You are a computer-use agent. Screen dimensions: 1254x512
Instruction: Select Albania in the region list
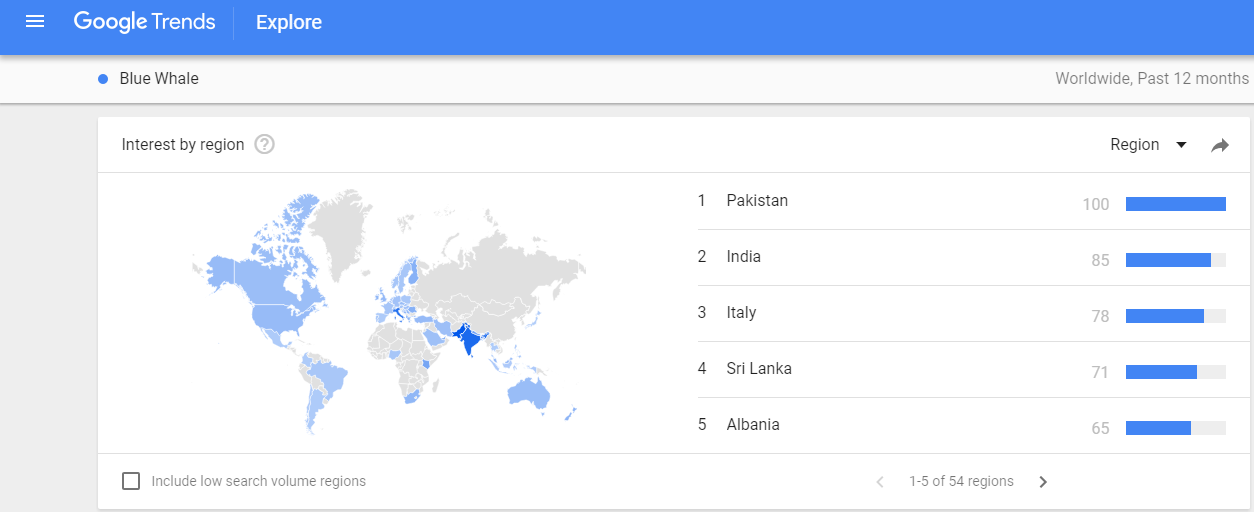753,425
